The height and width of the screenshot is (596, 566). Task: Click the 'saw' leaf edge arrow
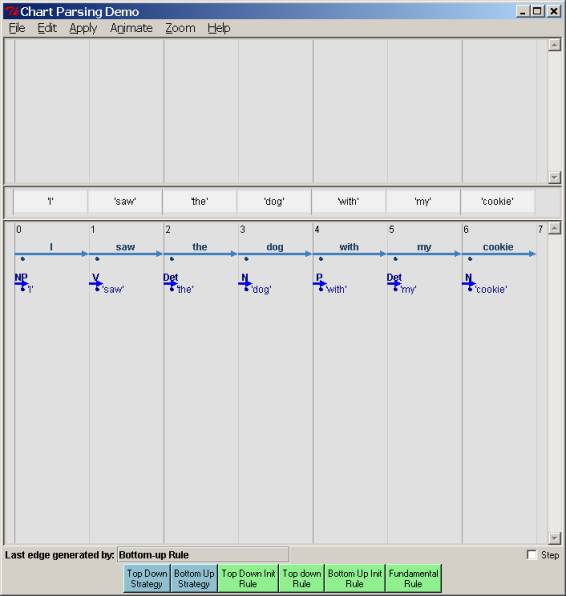click(x=125, y=254)
